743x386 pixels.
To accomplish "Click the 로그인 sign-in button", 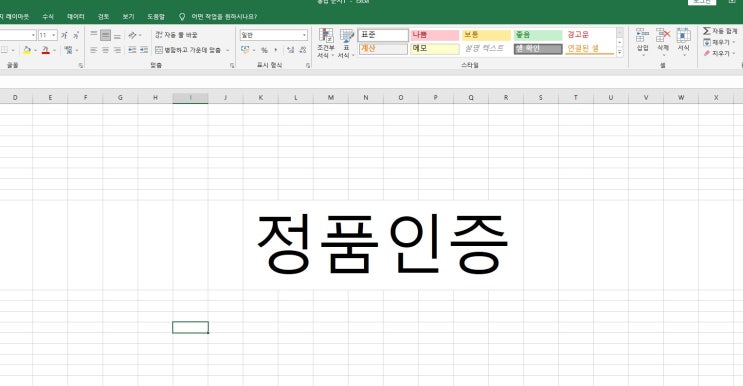I will pos(702,2).
